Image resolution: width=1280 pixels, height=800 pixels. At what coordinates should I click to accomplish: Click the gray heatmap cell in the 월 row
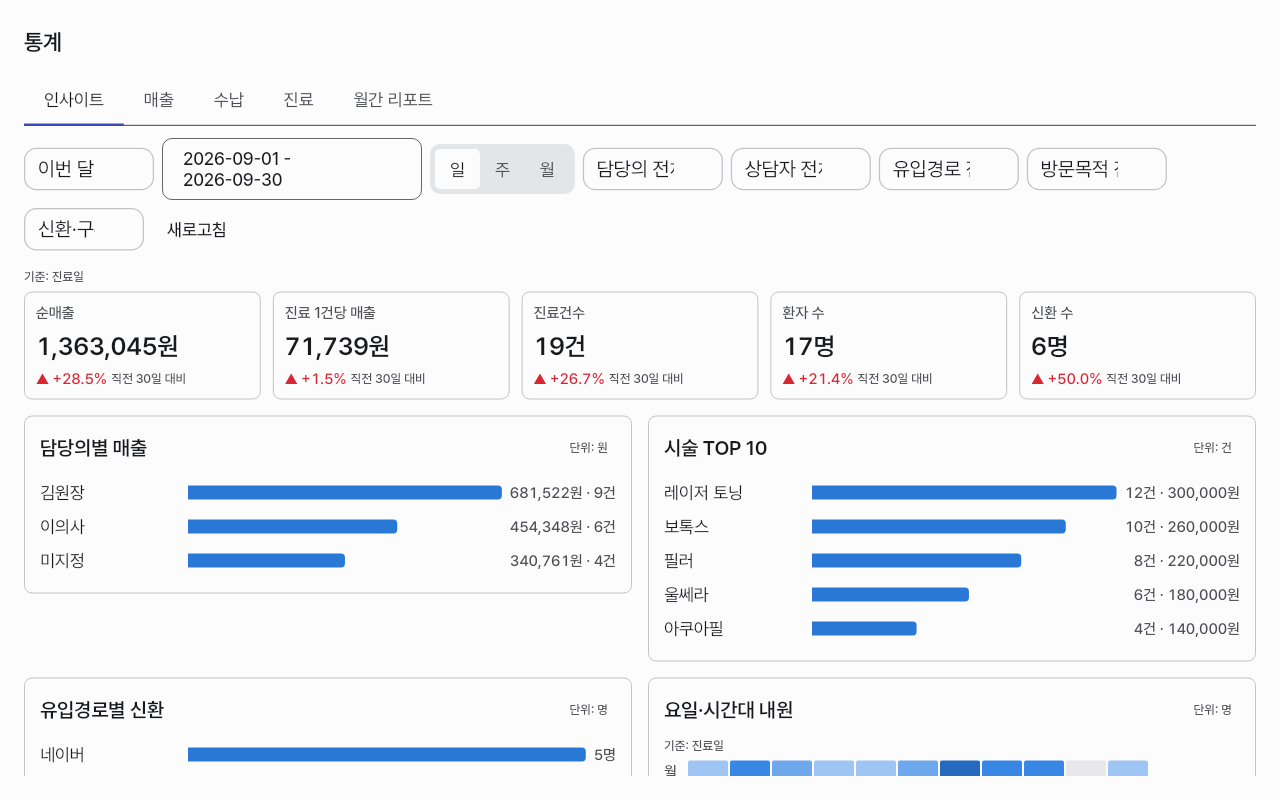point(1086,769)
